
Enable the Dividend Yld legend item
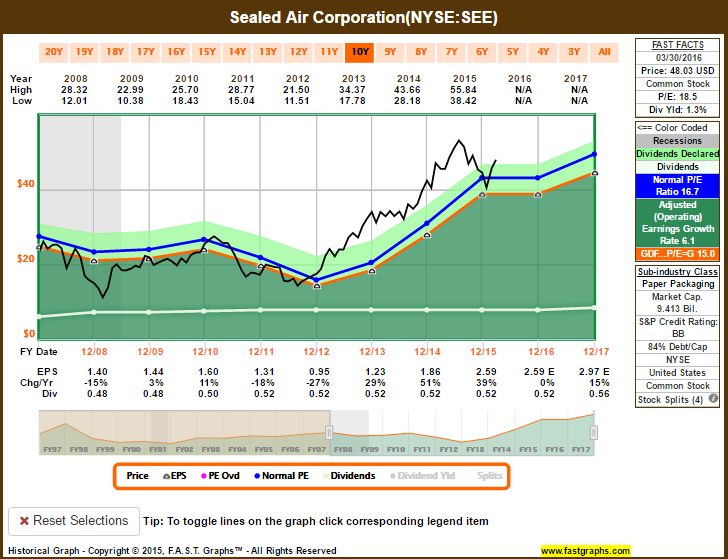coord(422,476)
